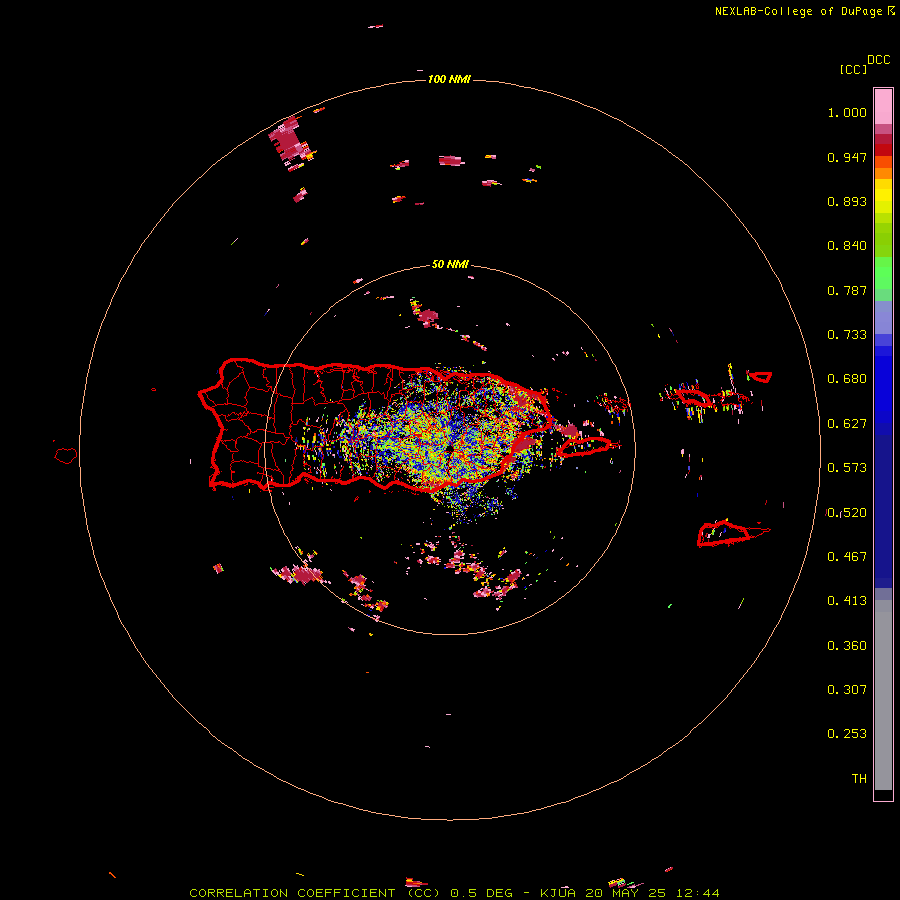
Task: Click the 0.787 scale value
Action: (x=847, y=290)
